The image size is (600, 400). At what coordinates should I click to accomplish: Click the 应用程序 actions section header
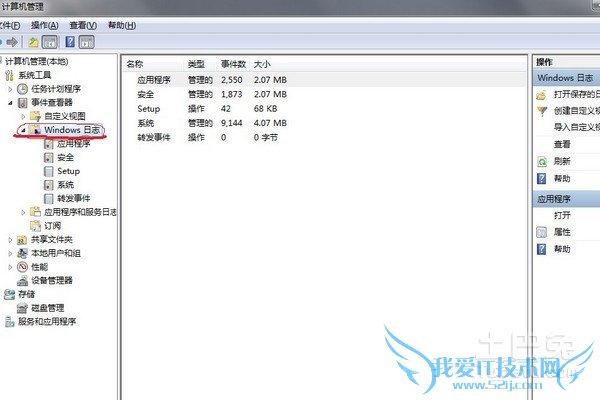point(567,199)
